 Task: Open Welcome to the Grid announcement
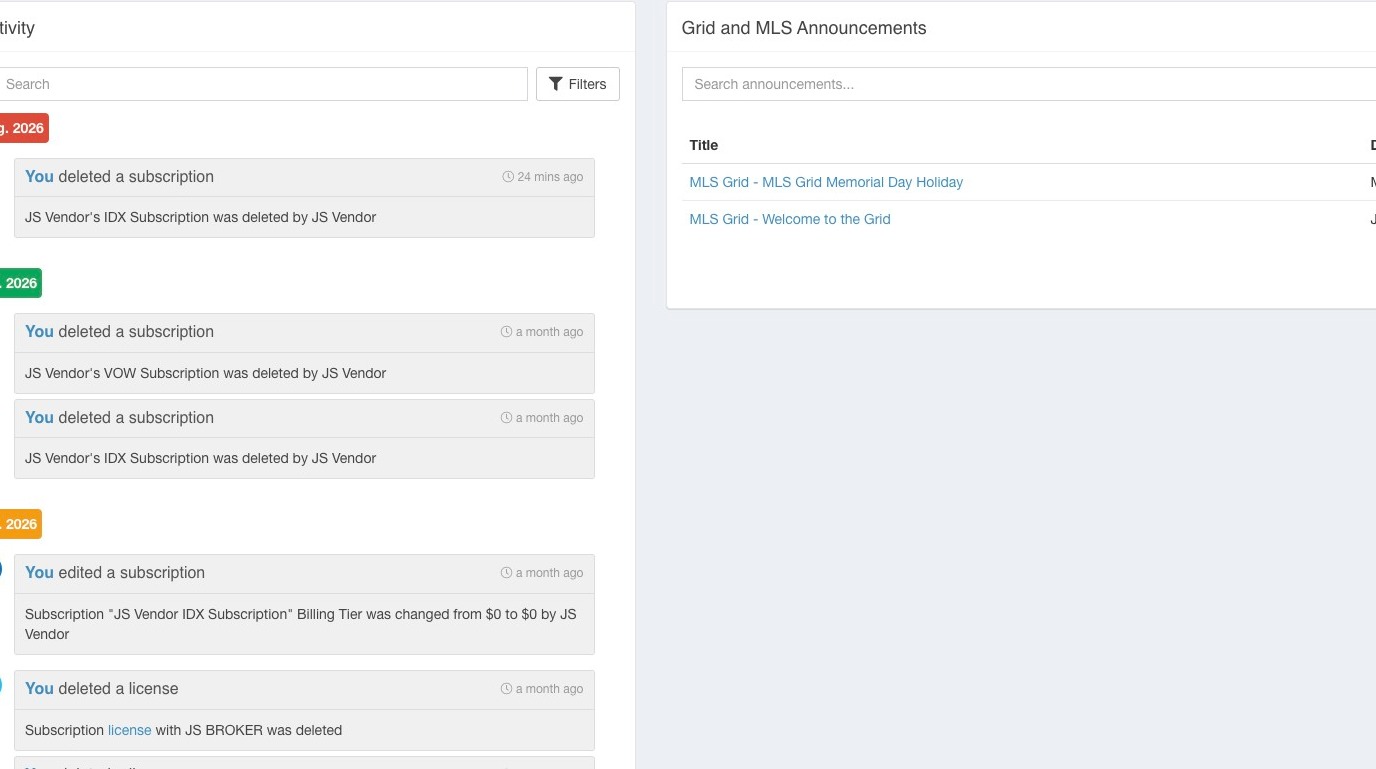click(x=790, y=219)
